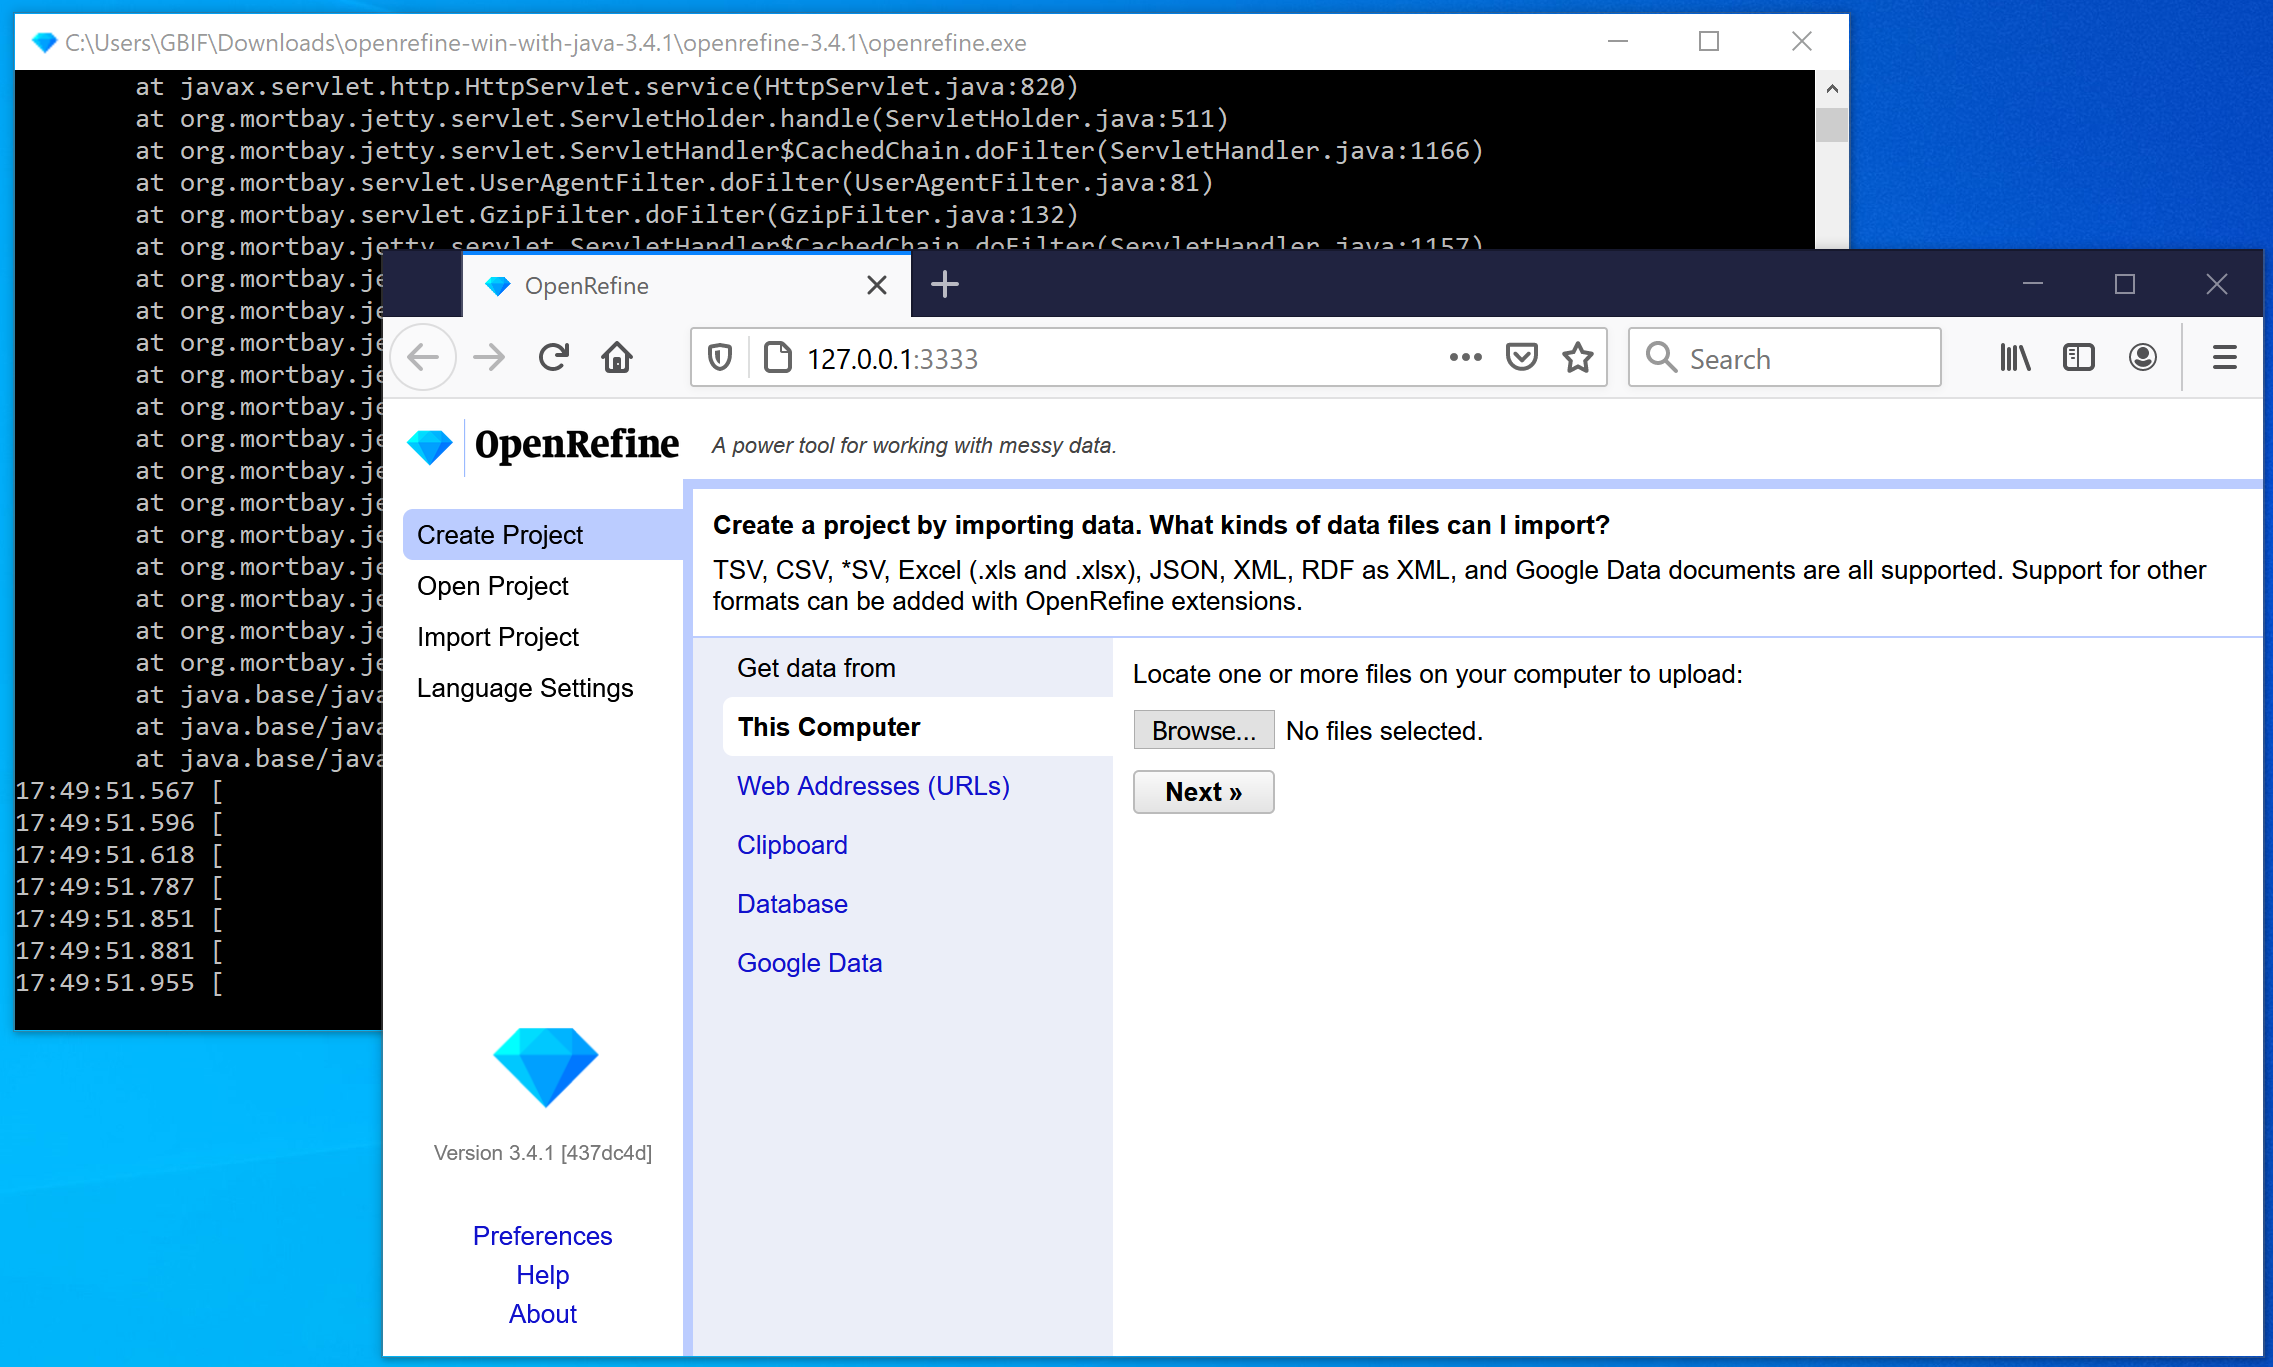Open a new tab with plus button
The image size is (2273, 1367).
pos(944,285)
